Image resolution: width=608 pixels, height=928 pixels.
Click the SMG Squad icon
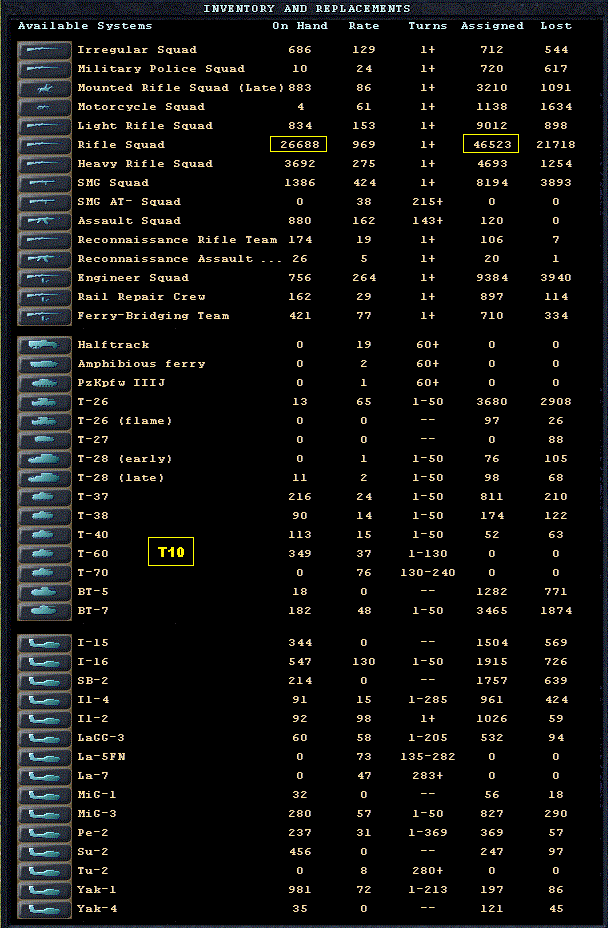point(44,183)
